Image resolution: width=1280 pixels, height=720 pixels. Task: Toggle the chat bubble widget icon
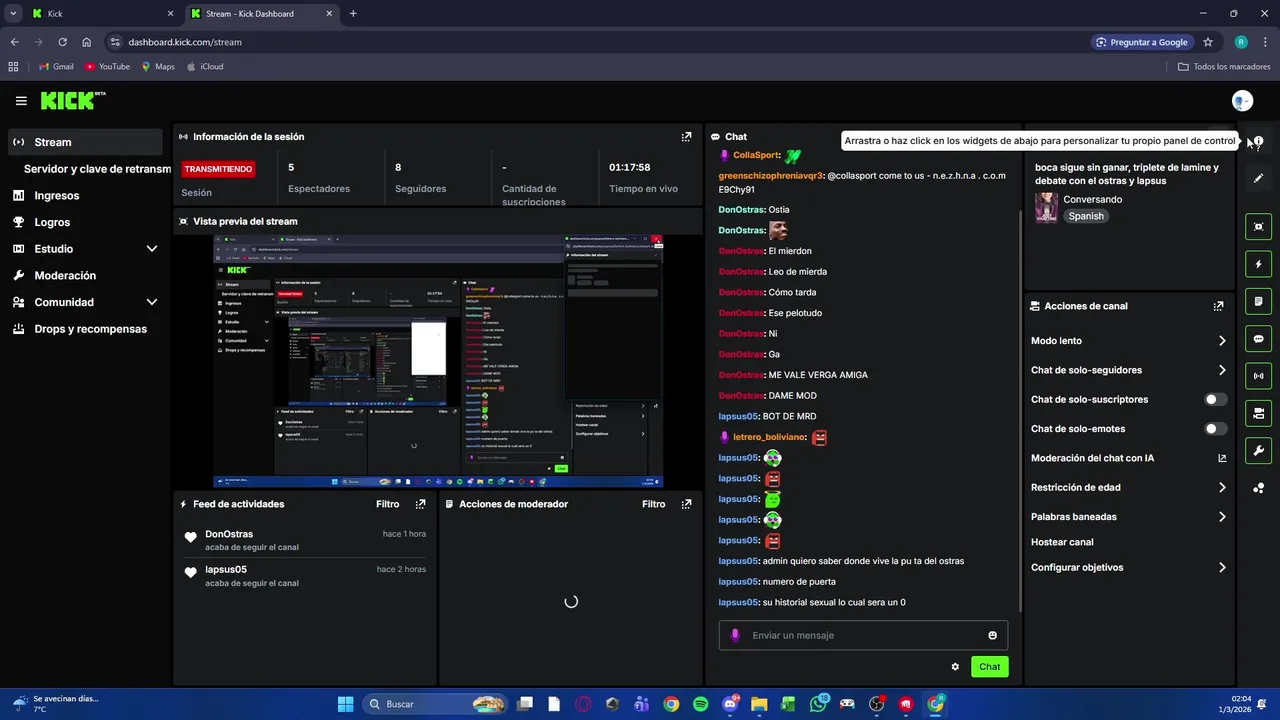pos(1259,339)
